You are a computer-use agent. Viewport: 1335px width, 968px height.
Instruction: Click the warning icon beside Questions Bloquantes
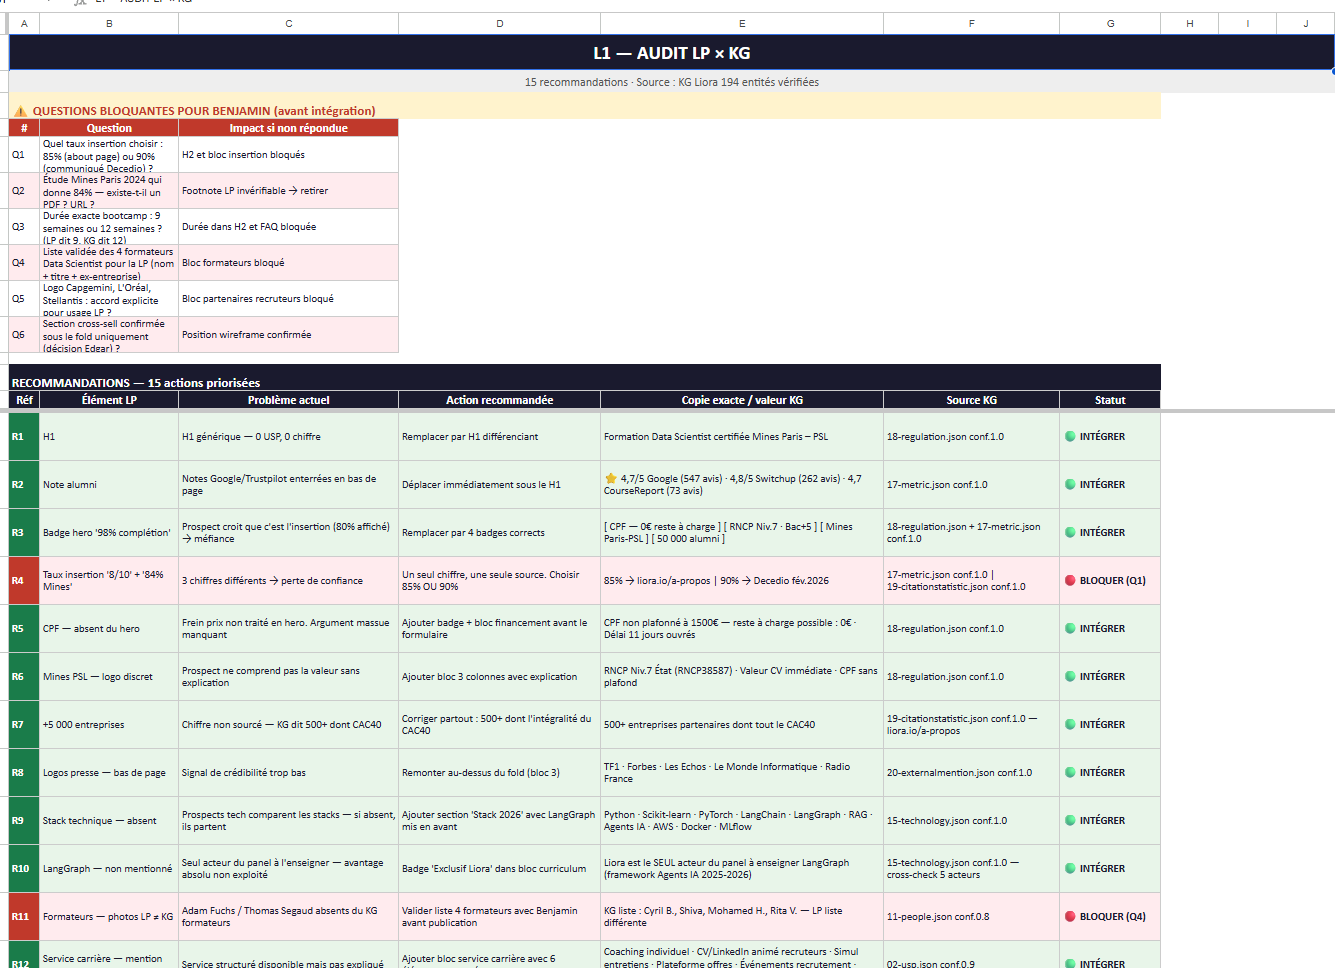[x=20, y=111]
